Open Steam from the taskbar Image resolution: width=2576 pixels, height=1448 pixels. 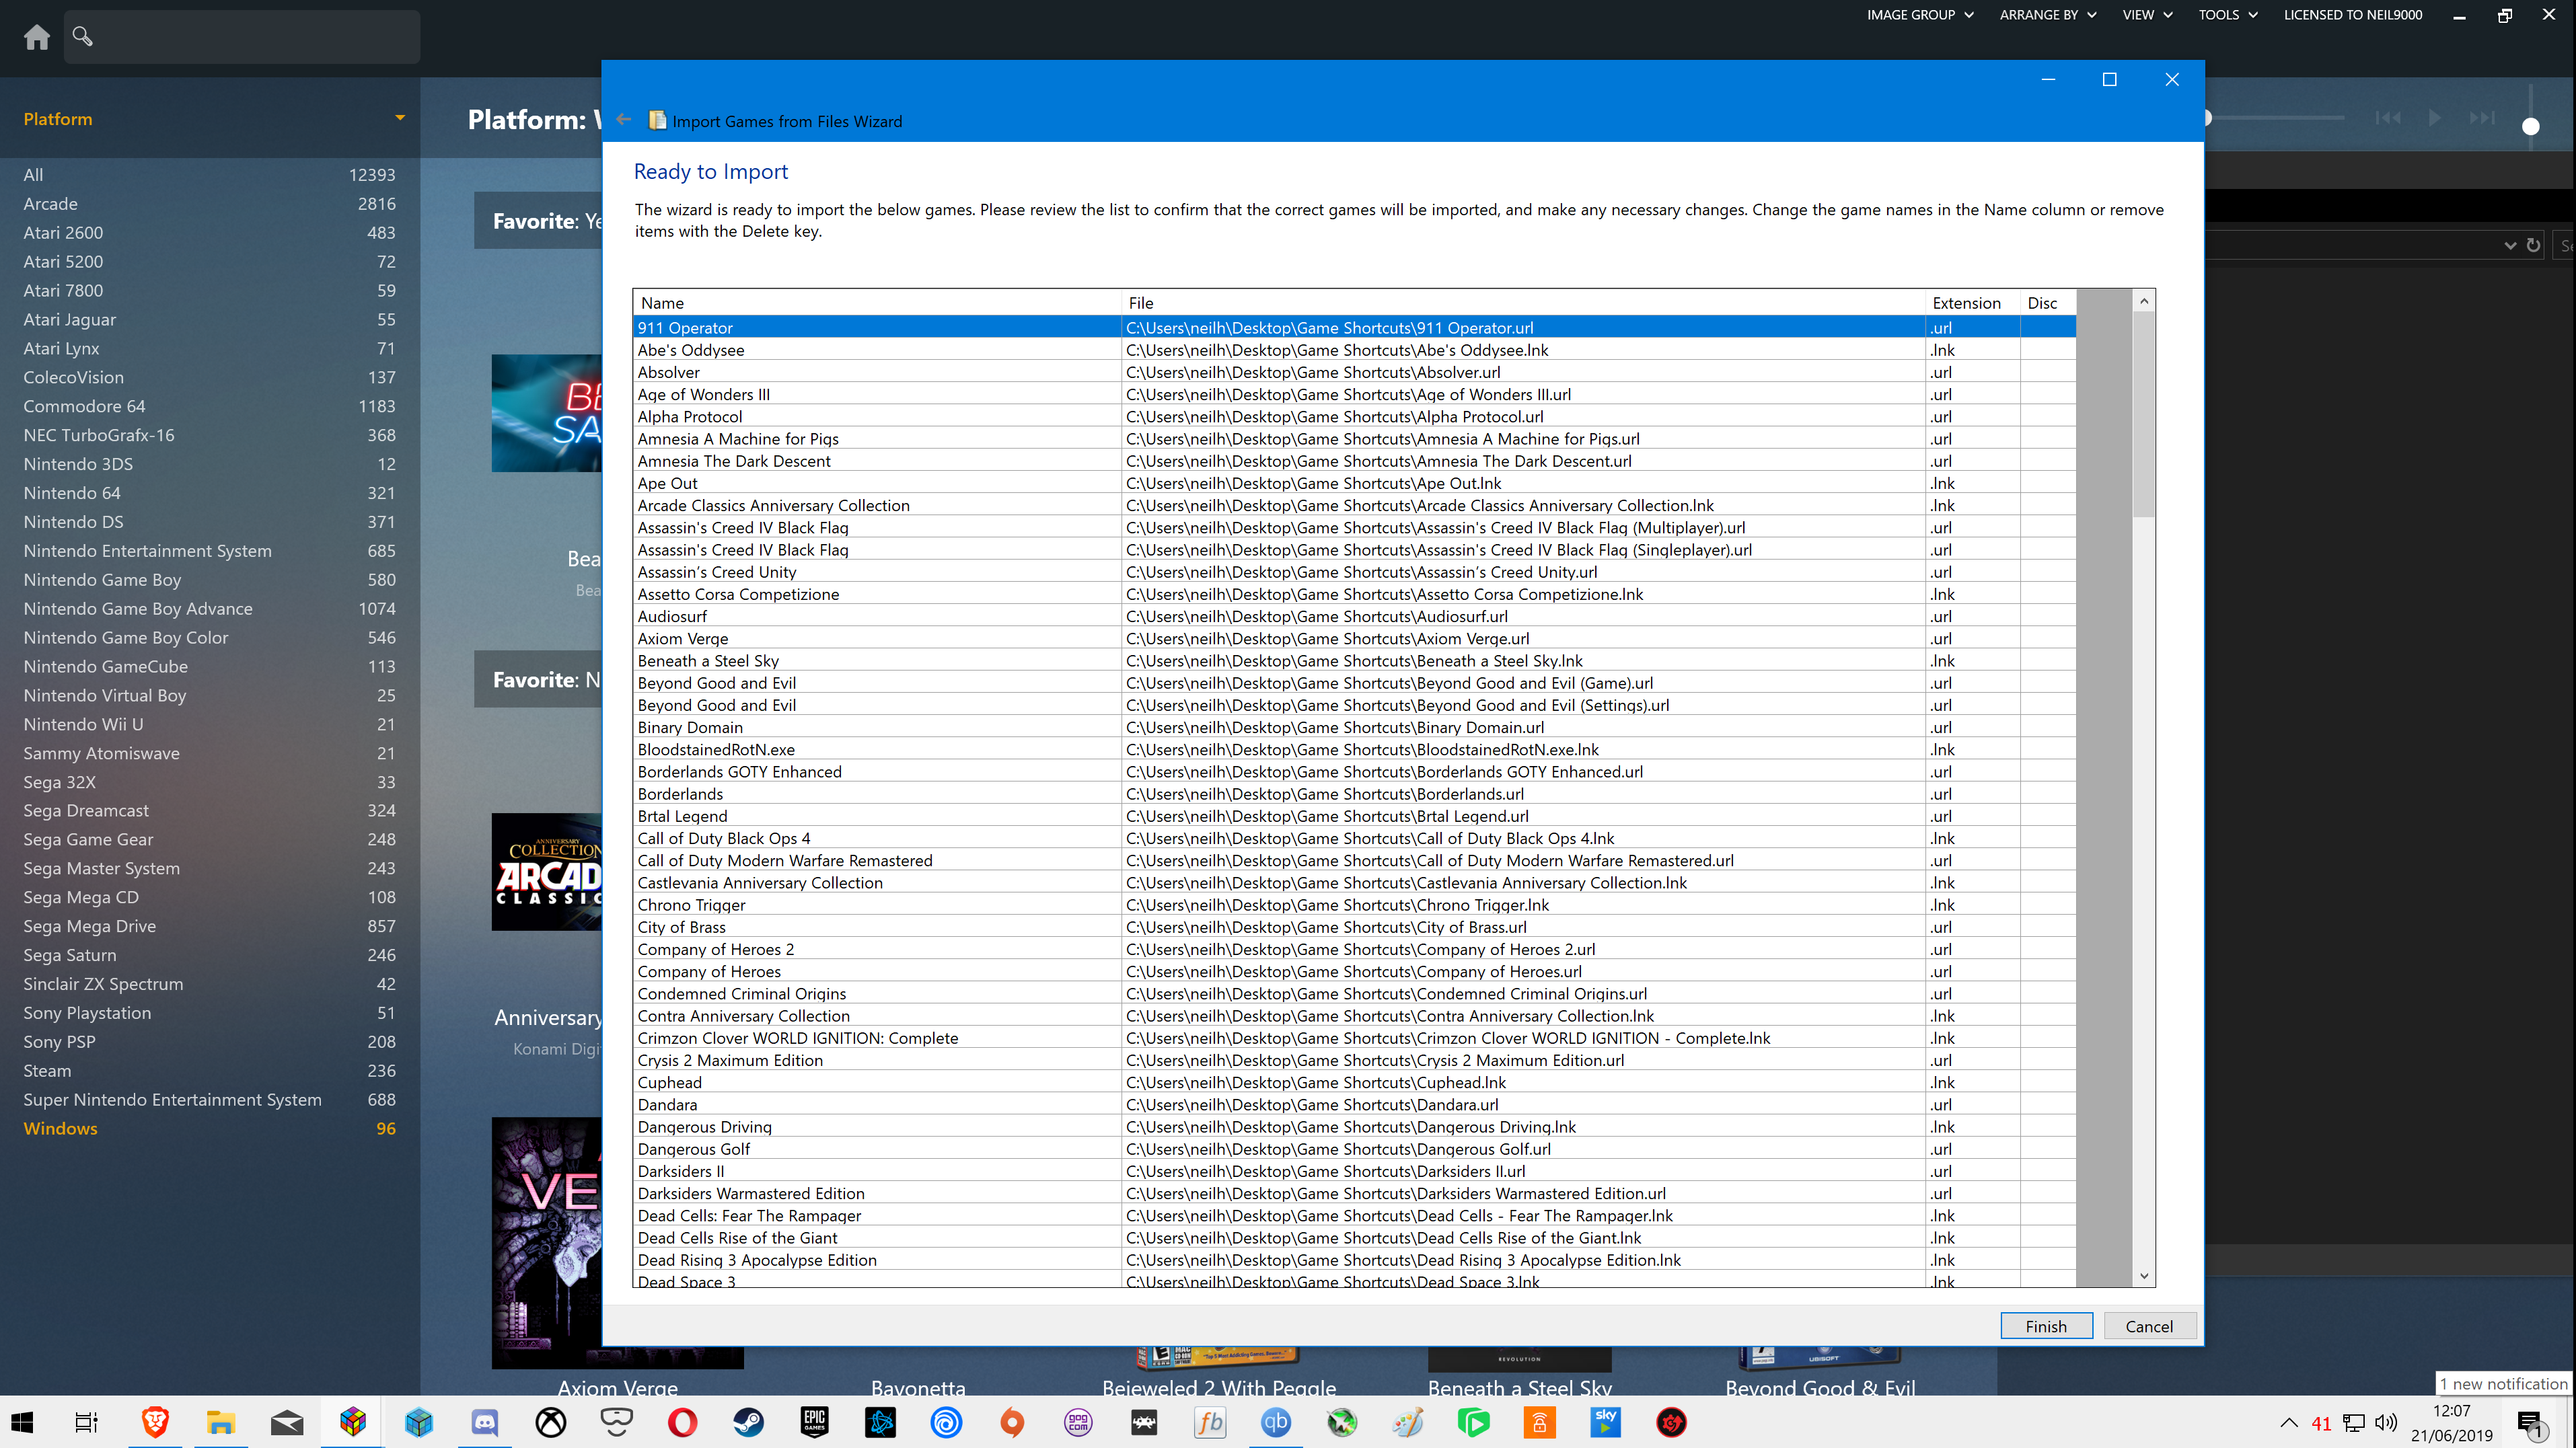pyautogui.click(x=749, y=1421)
